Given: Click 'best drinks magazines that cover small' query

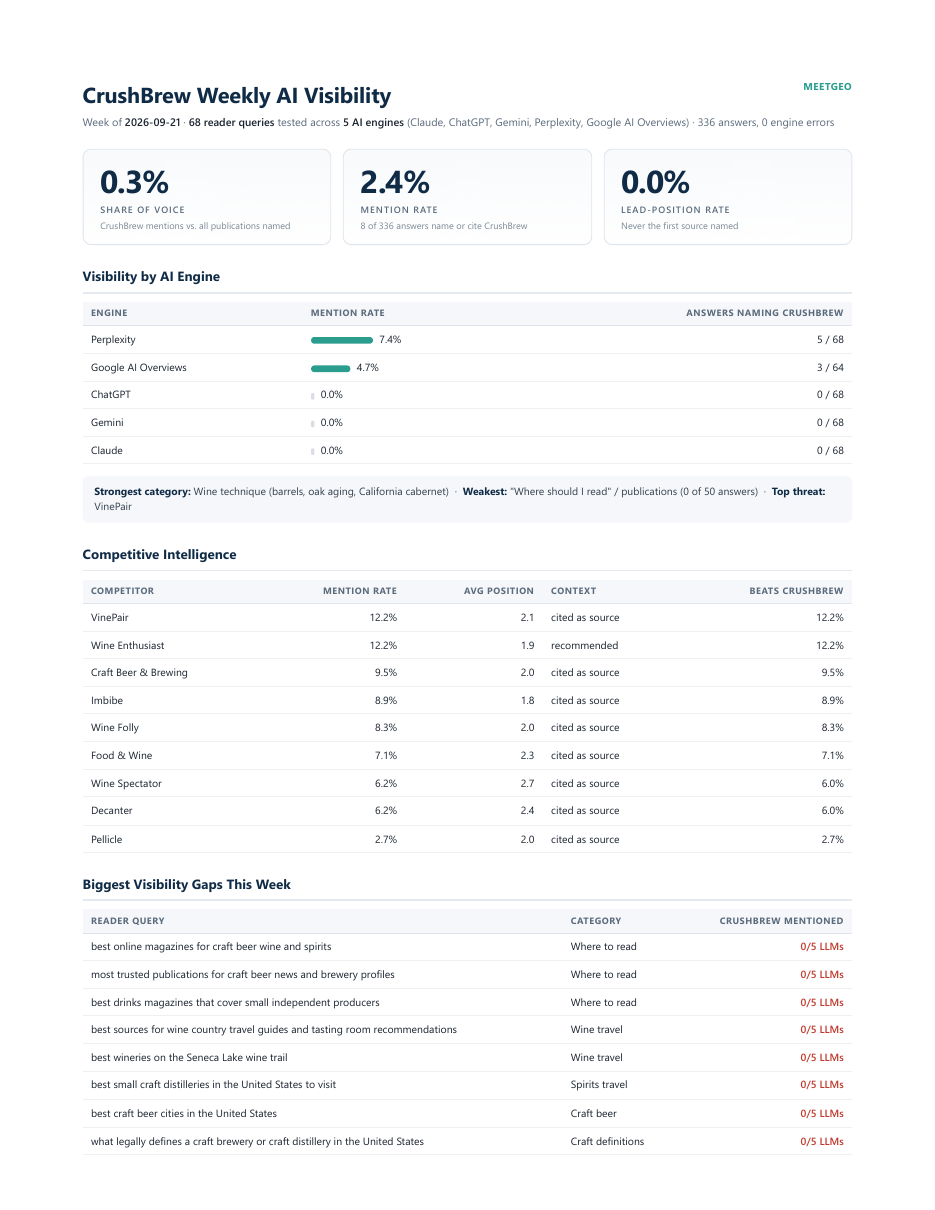Looking at the screenshot, I should (x=235, y=1003).
